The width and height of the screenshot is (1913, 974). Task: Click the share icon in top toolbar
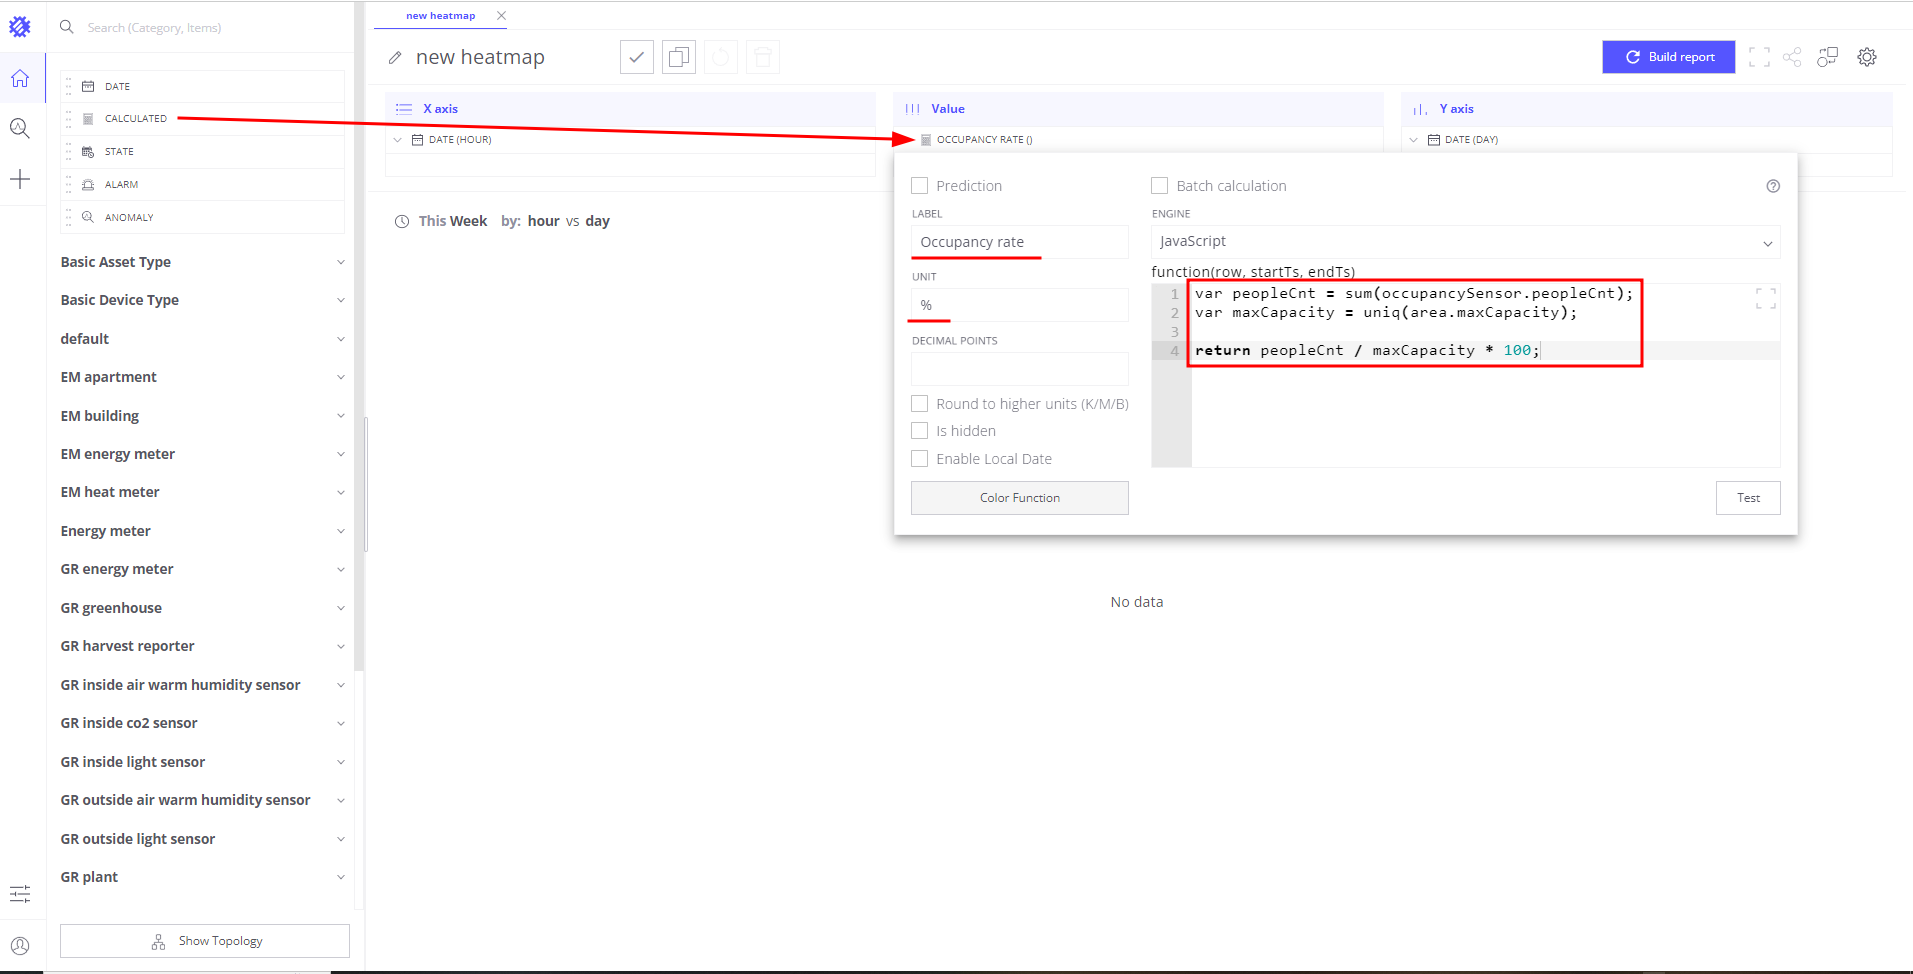coord(1792,57)
